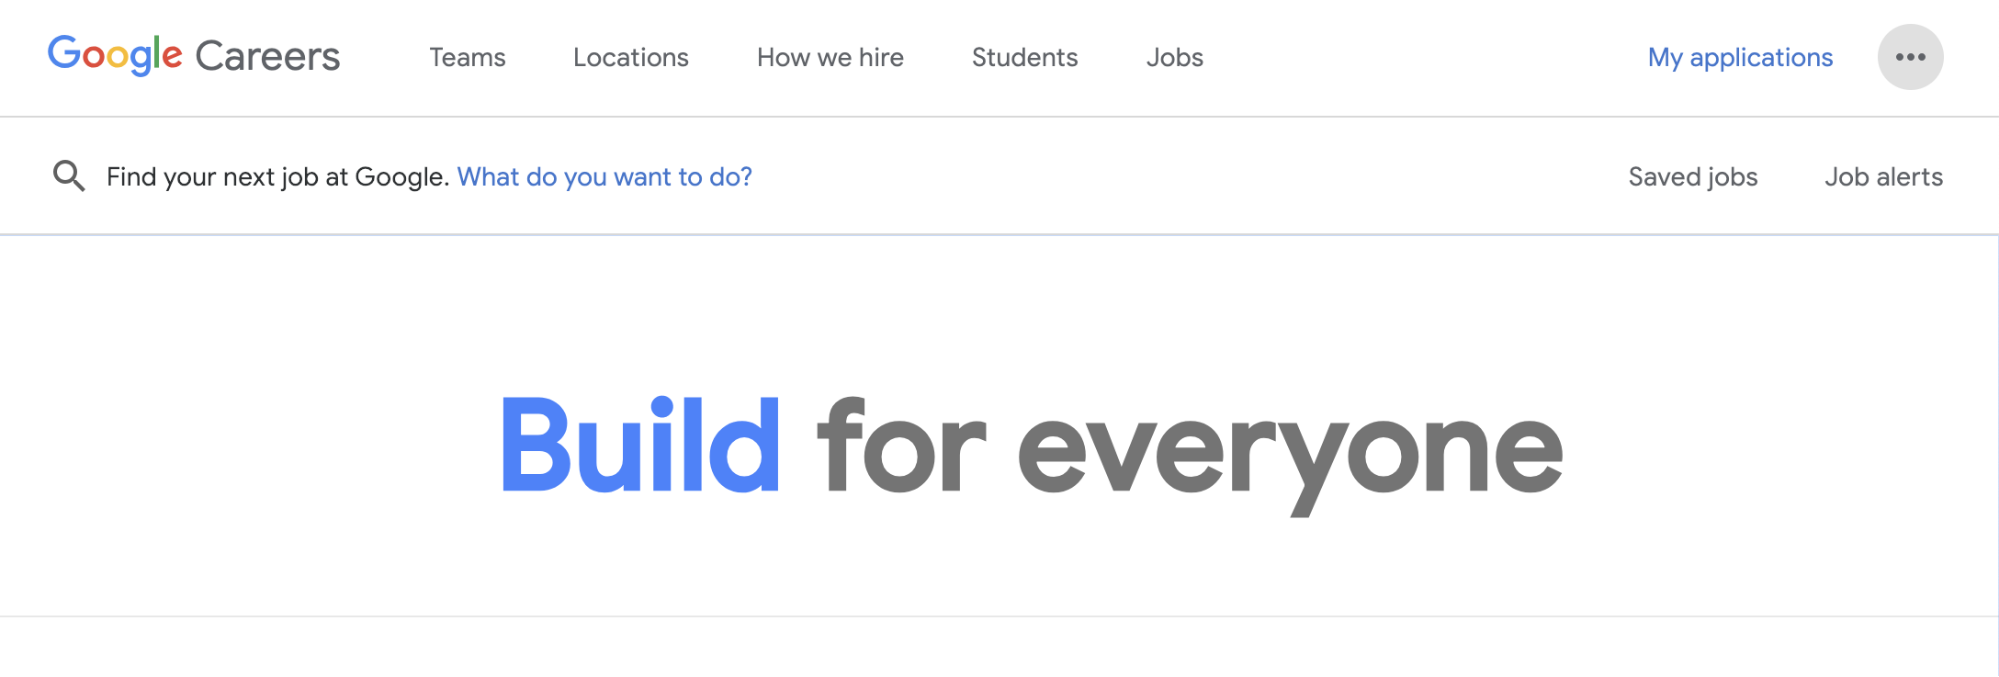Go to the Locations page
The height and width of the screenshot is (677, 1999).
pyautogui.click(x=630, y=58)
